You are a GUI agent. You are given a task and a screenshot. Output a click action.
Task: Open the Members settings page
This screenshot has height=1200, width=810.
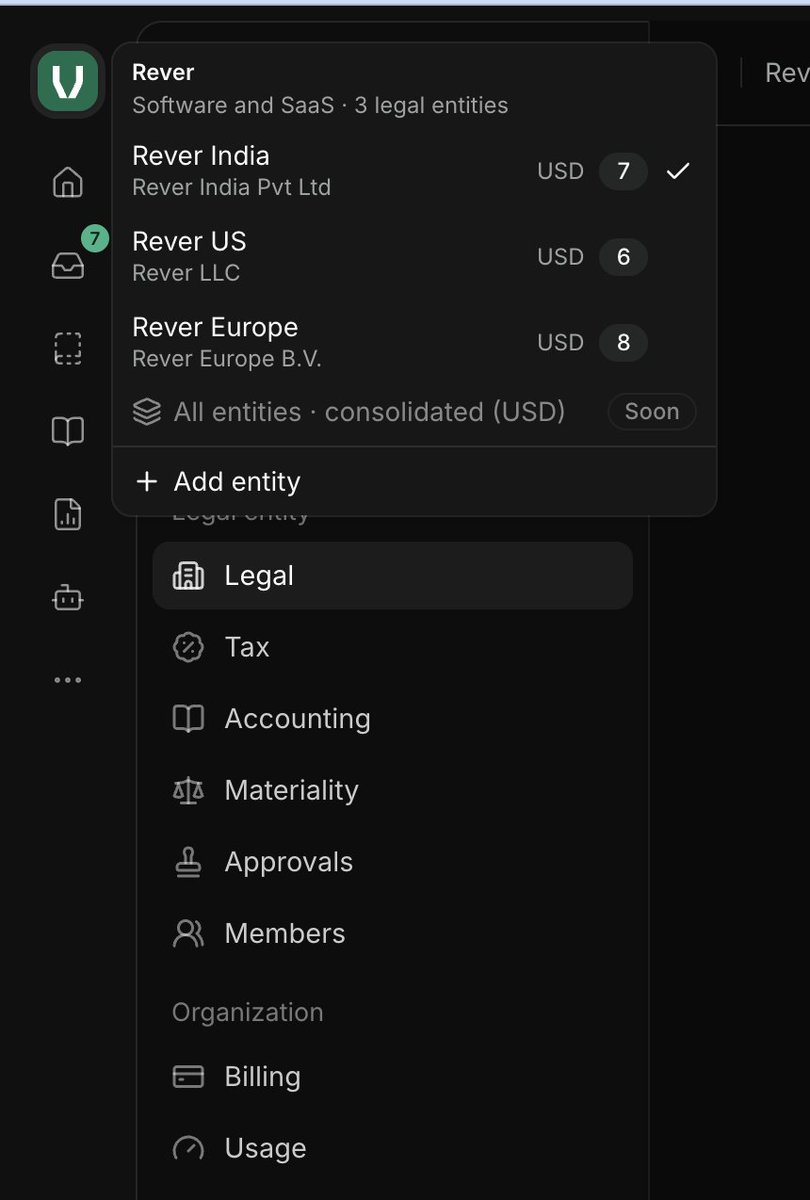point(392,933)
